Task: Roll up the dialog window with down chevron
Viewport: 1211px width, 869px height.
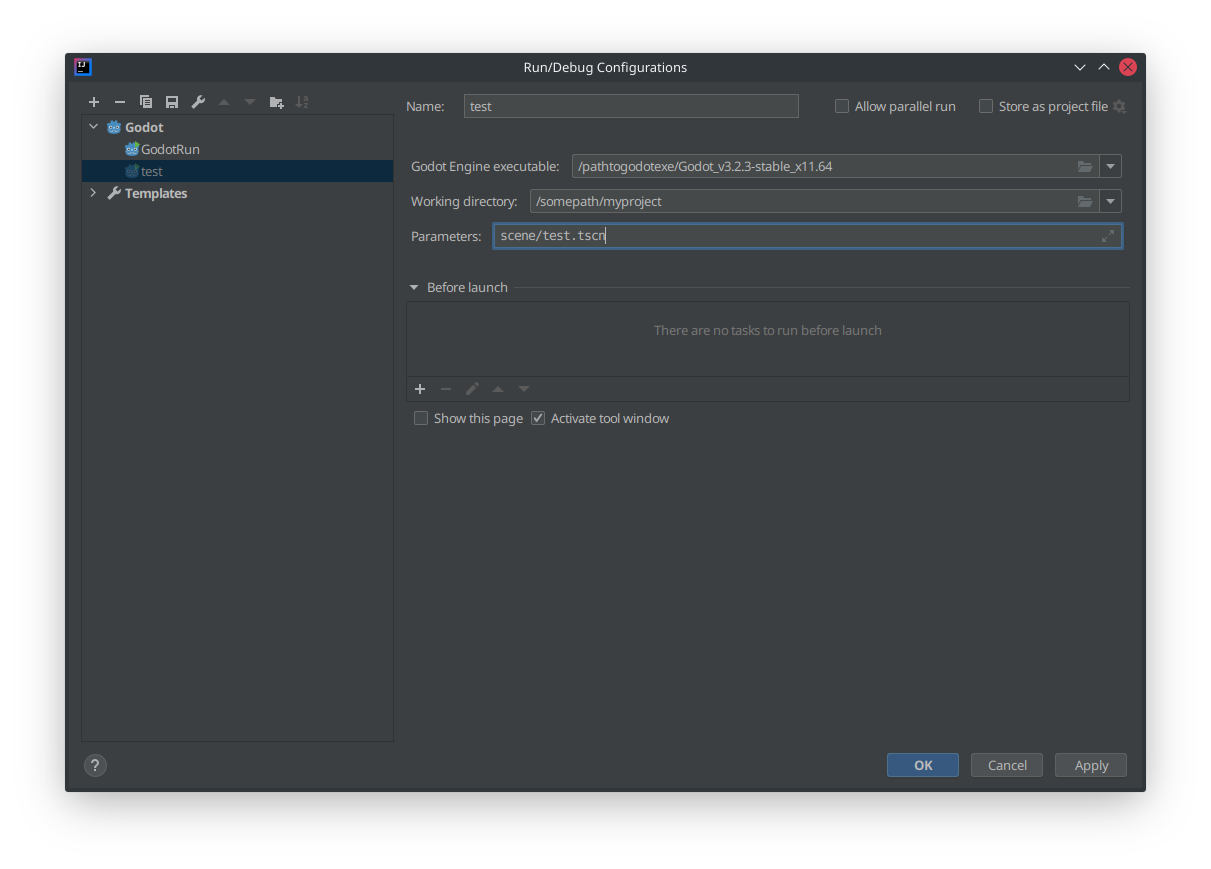Action: (1080, 67)
